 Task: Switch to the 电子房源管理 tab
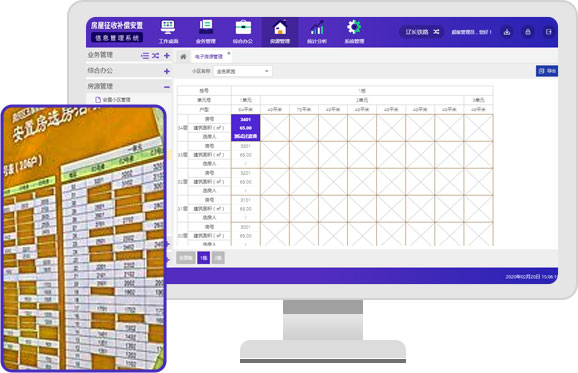[x=209, y=57]
